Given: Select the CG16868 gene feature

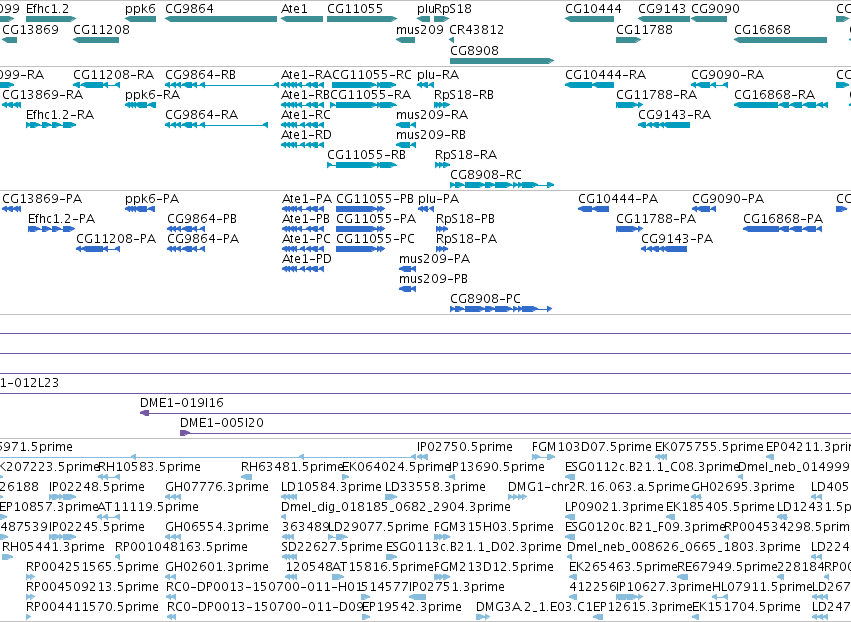Looking at the screenshot, I should tap(780, 40).
